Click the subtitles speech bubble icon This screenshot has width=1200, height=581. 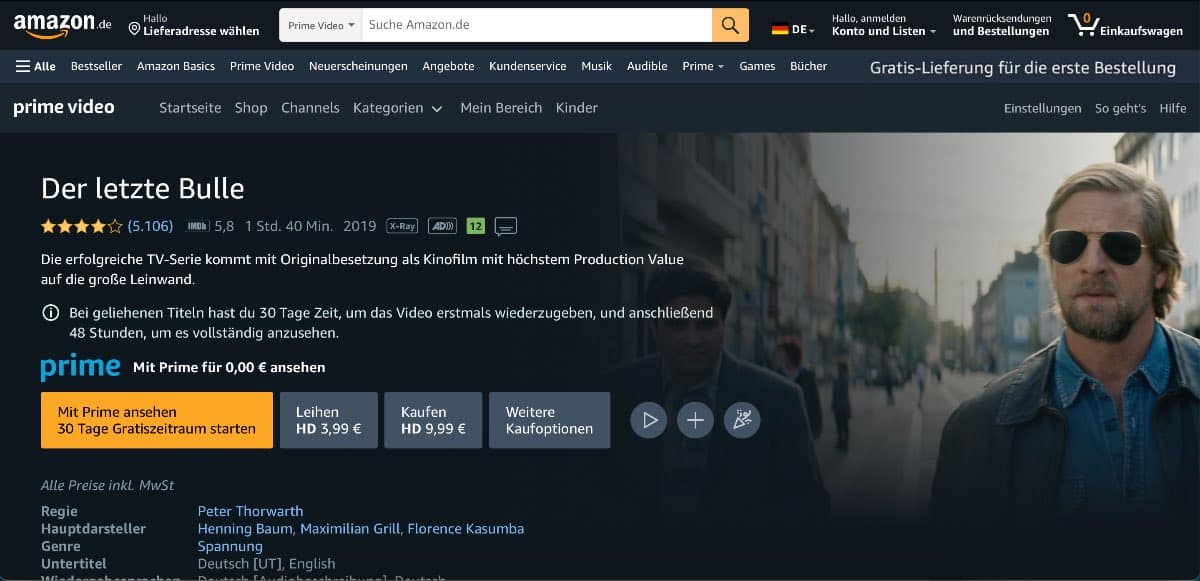tap(506, 227)
